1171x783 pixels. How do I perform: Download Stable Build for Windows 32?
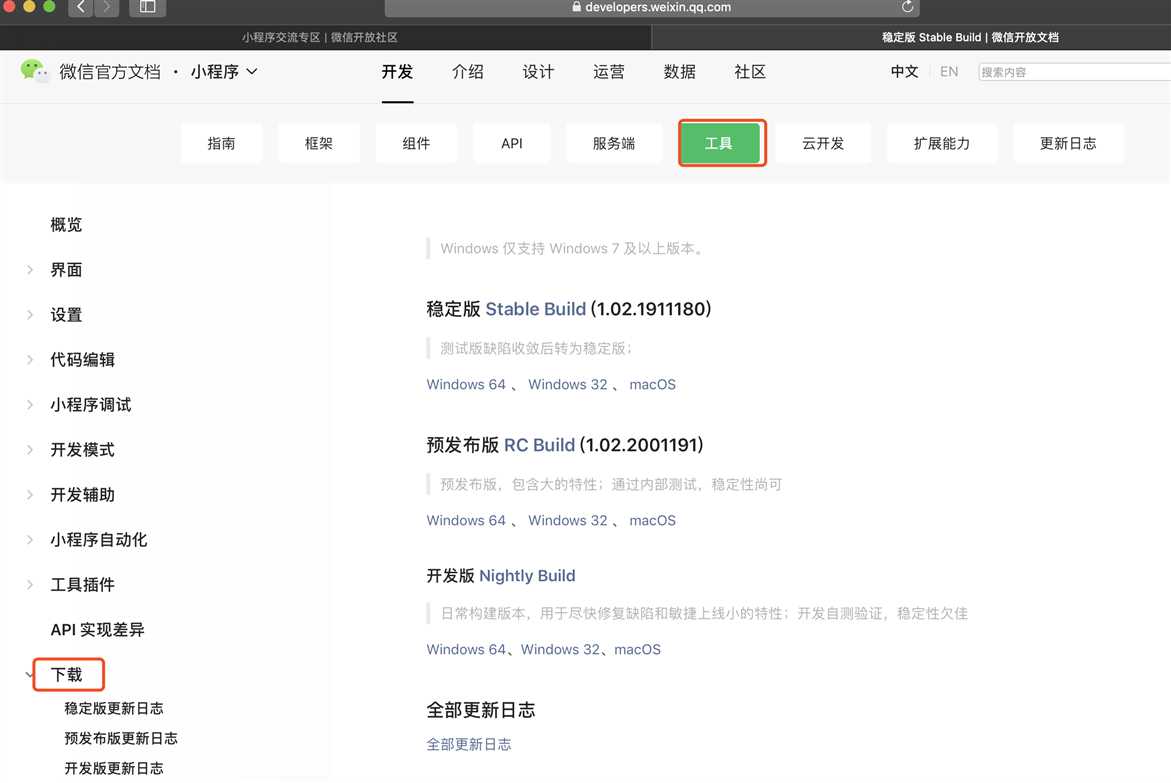pyautogui.click(x=568, y=385)
